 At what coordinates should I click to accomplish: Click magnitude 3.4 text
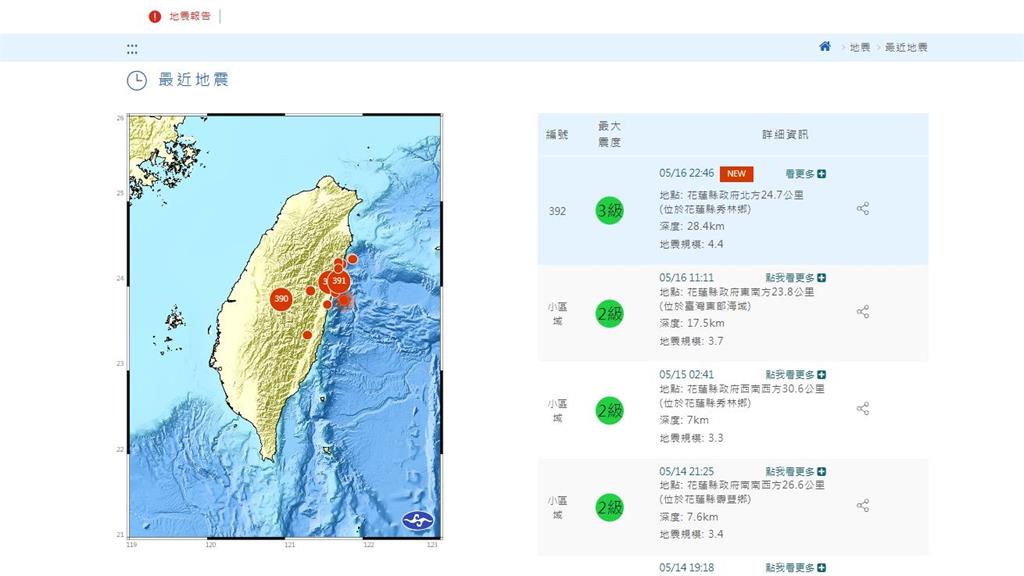pyautogui.click(x=691, y=534)
